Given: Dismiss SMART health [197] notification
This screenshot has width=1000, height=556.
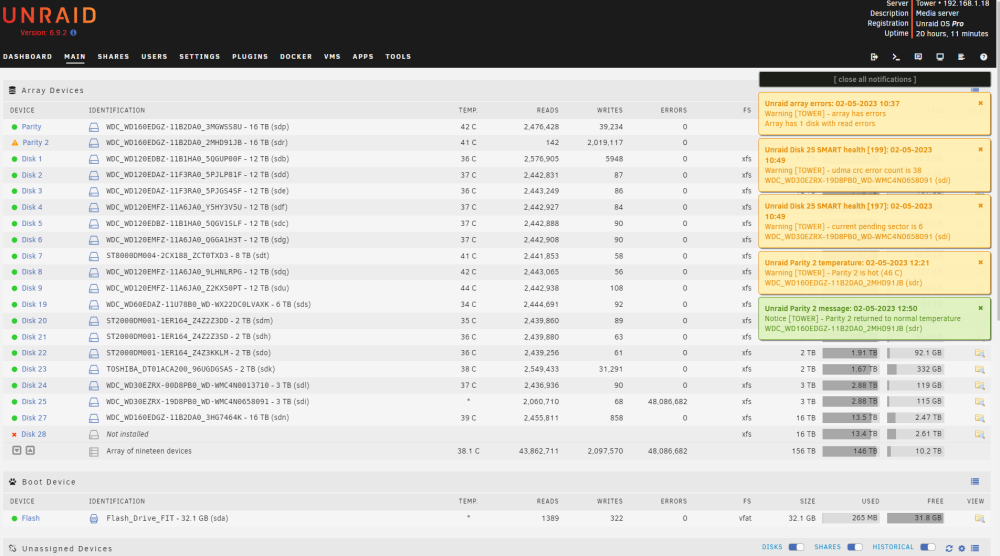Looking at the screenshot, I should coord(981,206).
